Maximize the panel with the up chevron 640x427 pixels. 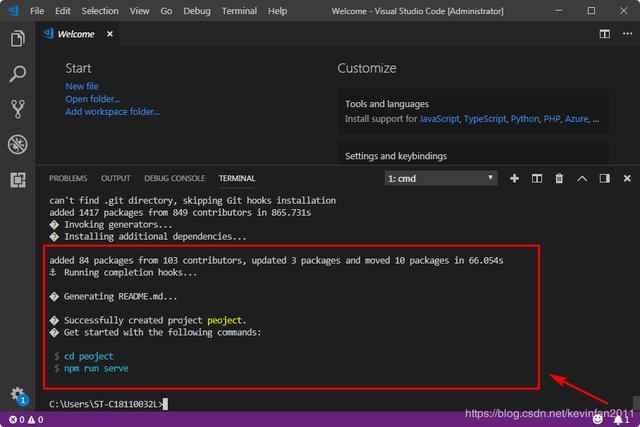click(582, 178)
